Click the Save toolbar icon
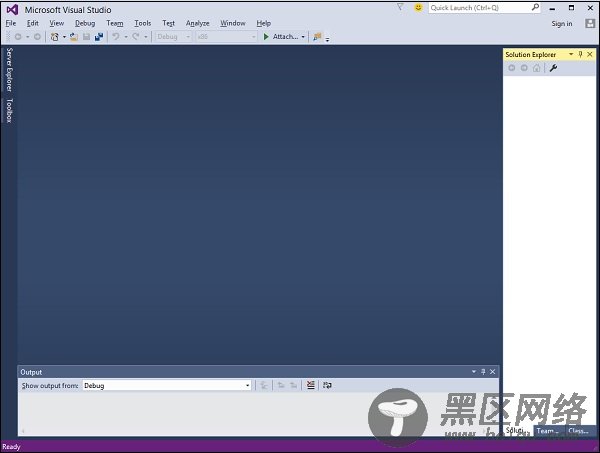Viewport: 600px width, 453px height. pos(86,37)
